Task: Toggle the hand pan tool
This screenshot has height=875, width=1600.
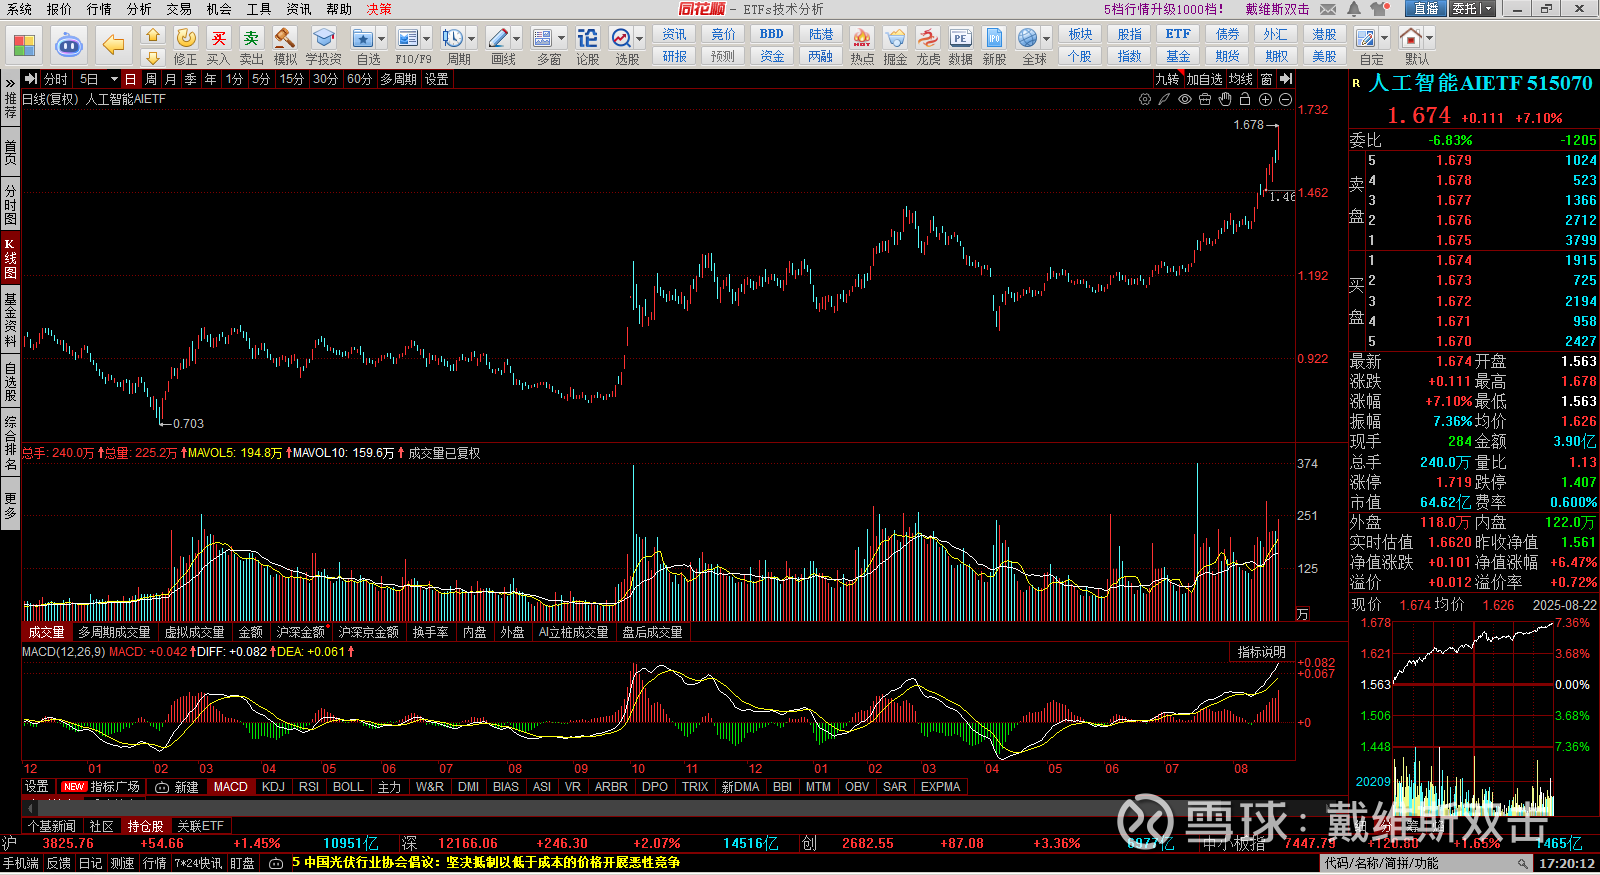Action: point(1225,99)
